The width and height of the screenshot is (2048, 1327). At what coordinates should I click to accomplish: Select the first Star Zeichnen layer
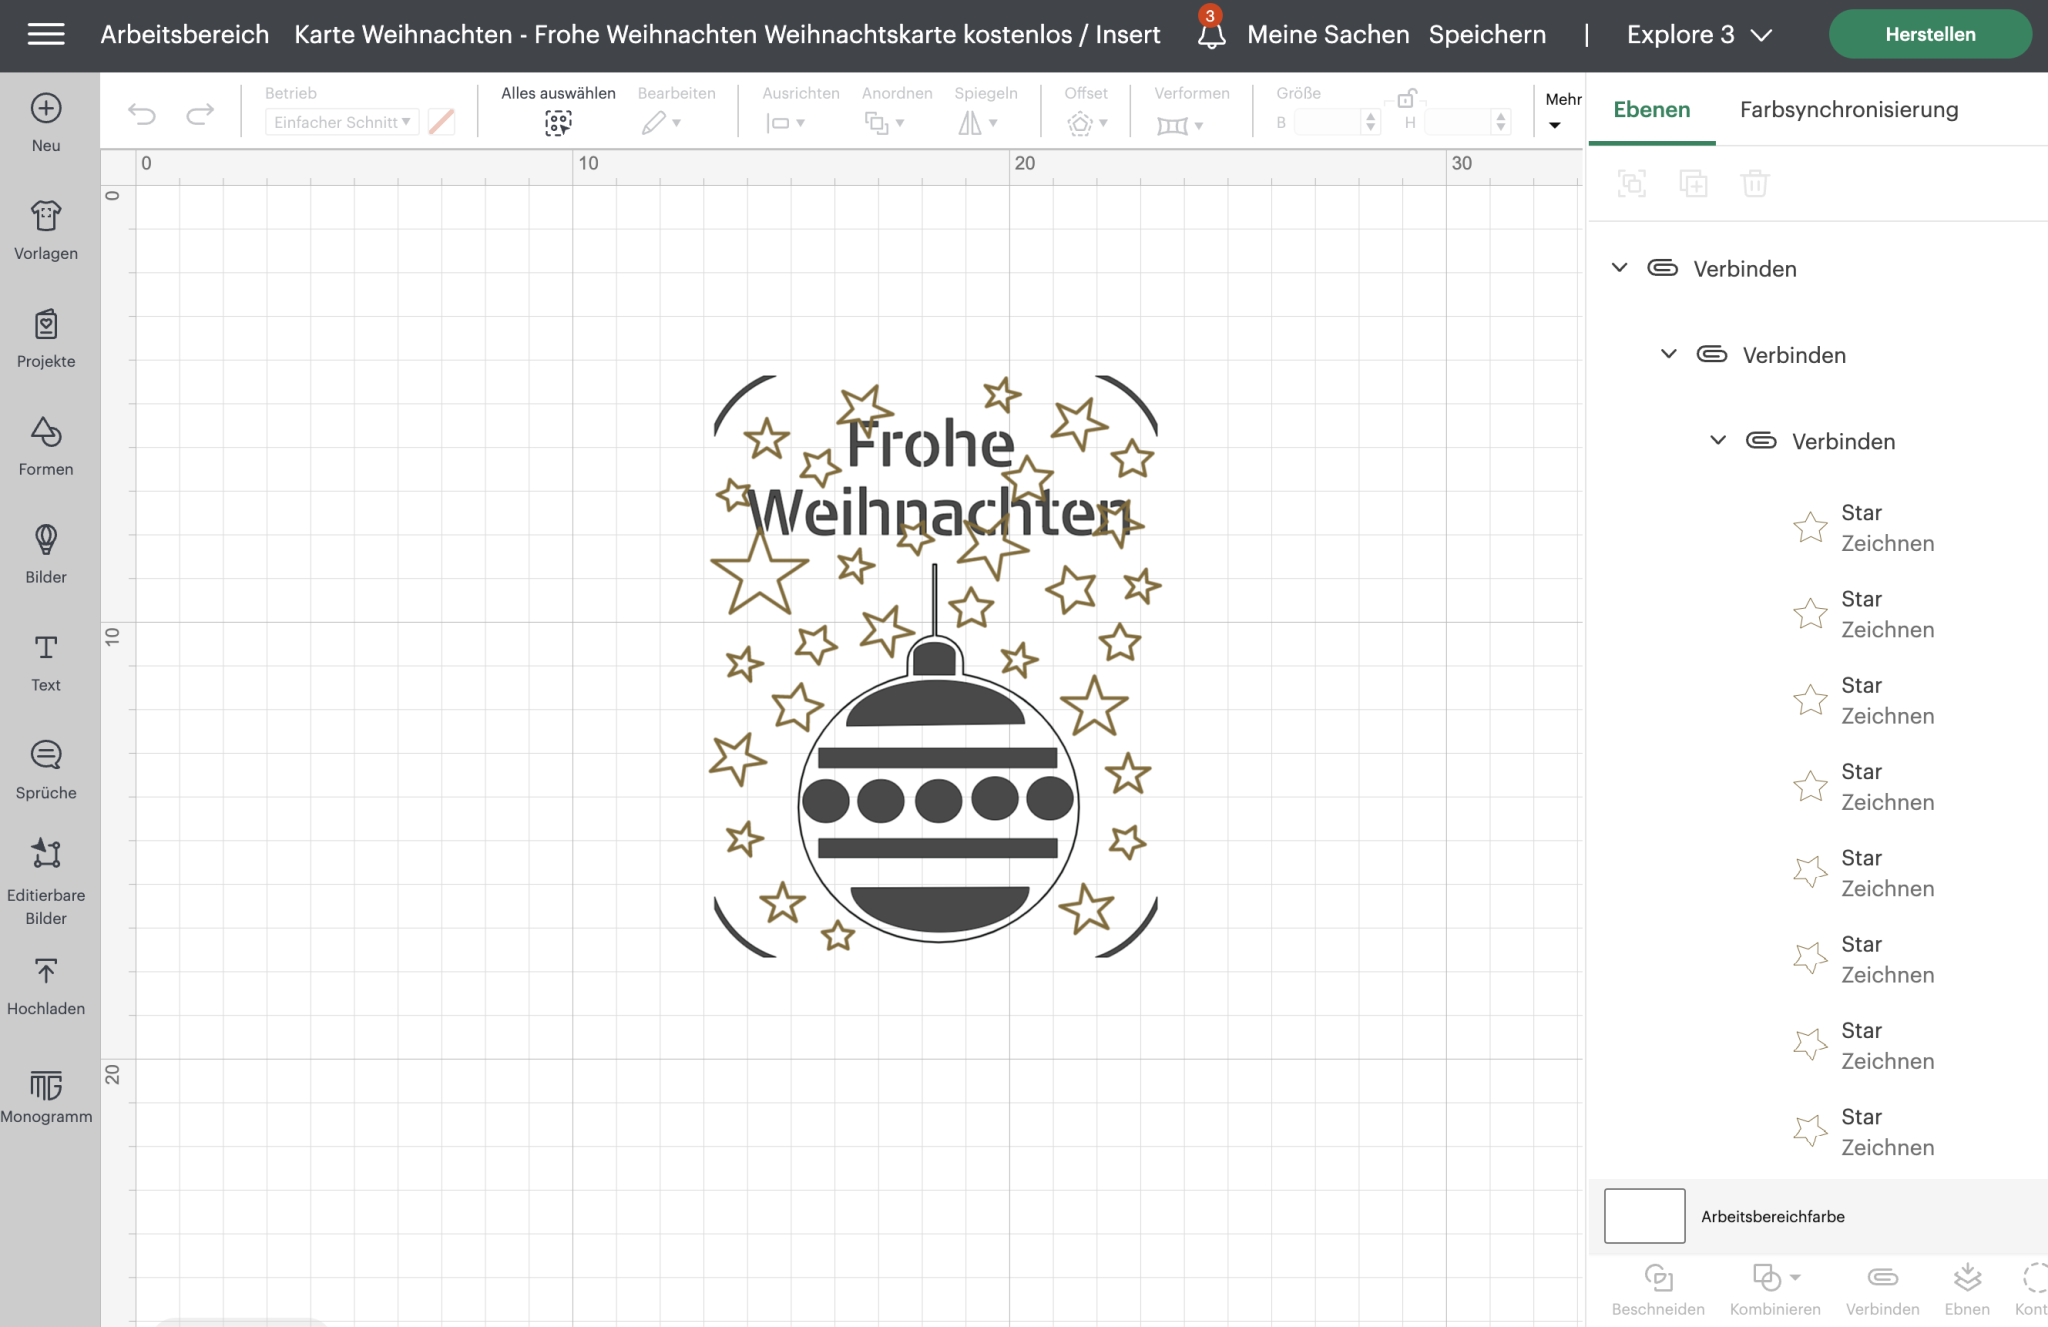tap(1866, 528)
